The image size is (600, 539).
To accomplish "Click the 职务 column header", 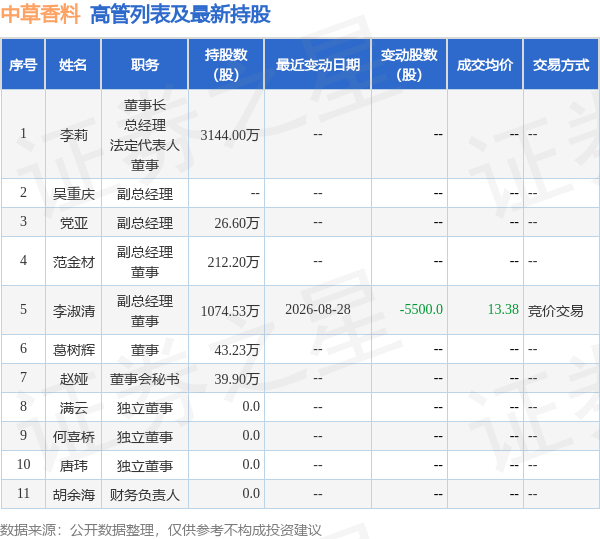I will (145, 65).
